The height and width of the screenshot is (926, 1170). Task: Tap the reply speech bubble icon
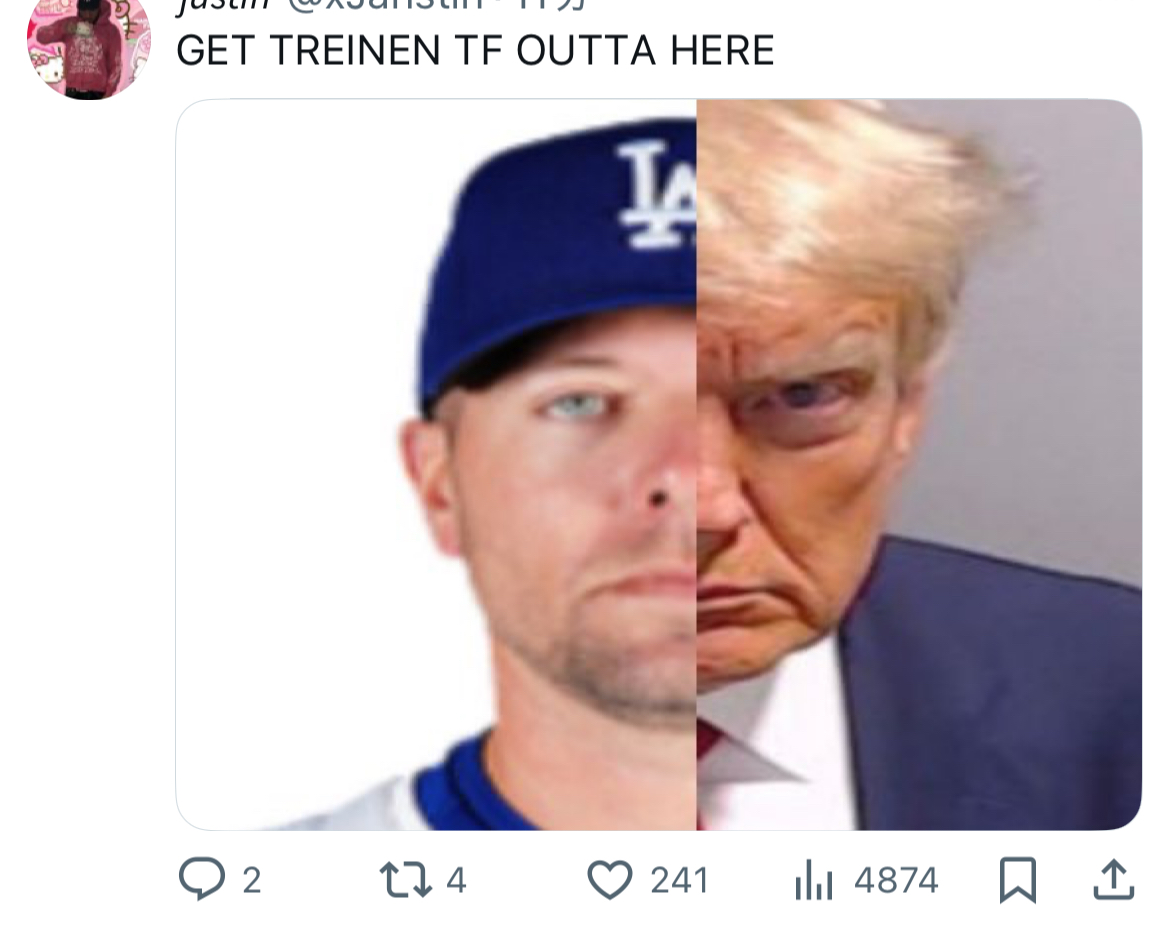[x=201, y=878]
